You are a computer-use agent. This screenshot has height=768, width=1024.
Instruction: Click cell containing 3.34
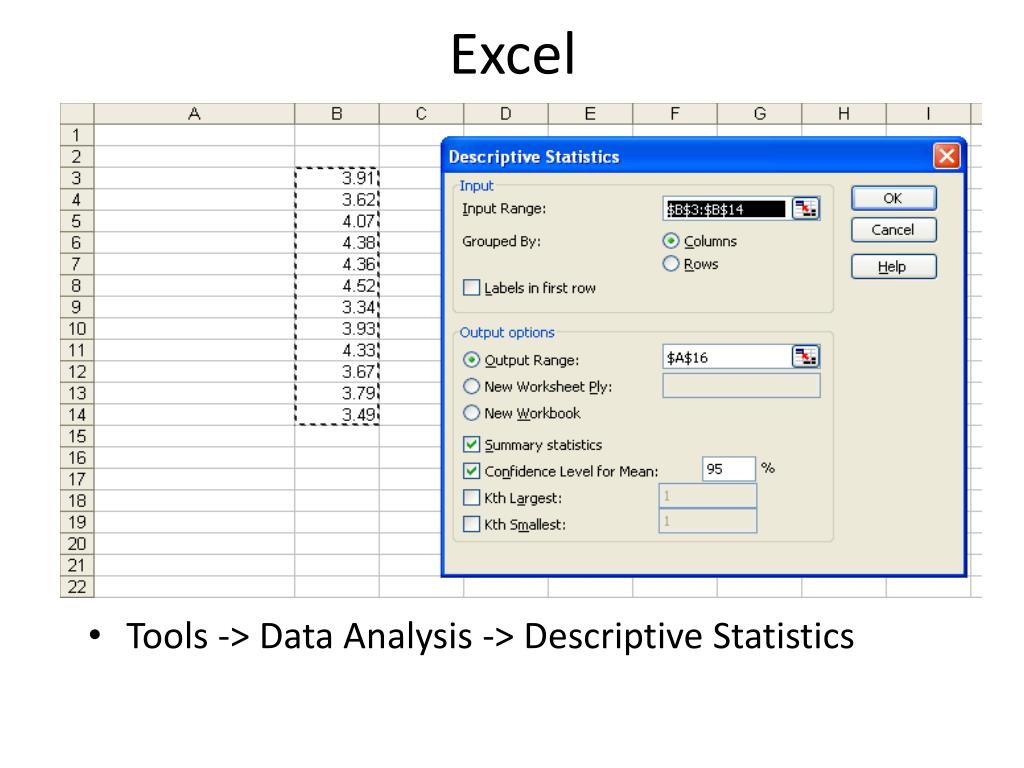pyautogui.click(x=337, y=308)
